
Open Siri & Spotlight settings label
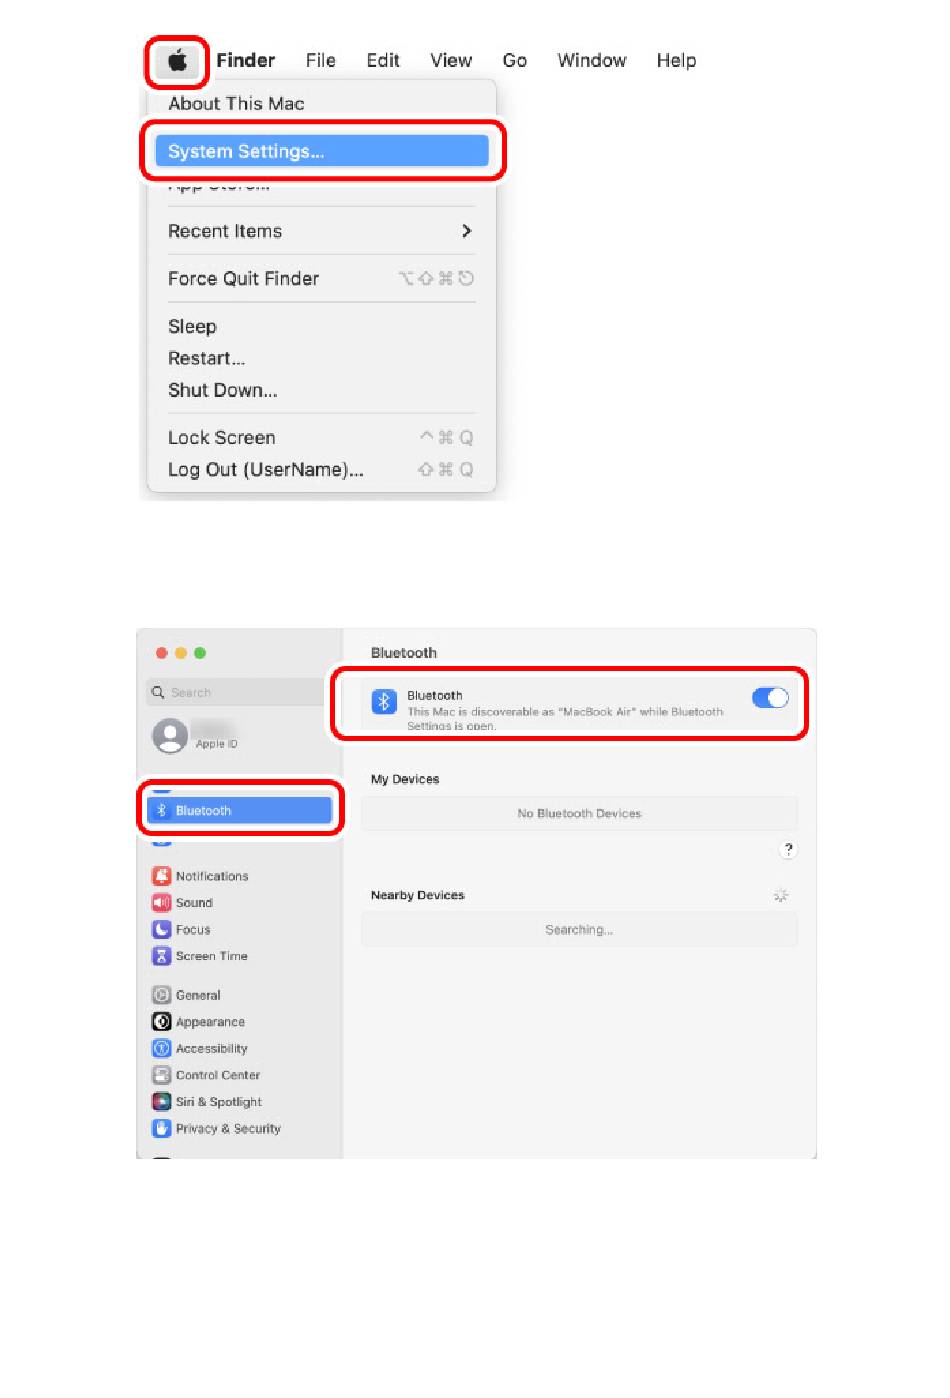click(219, 1102)
